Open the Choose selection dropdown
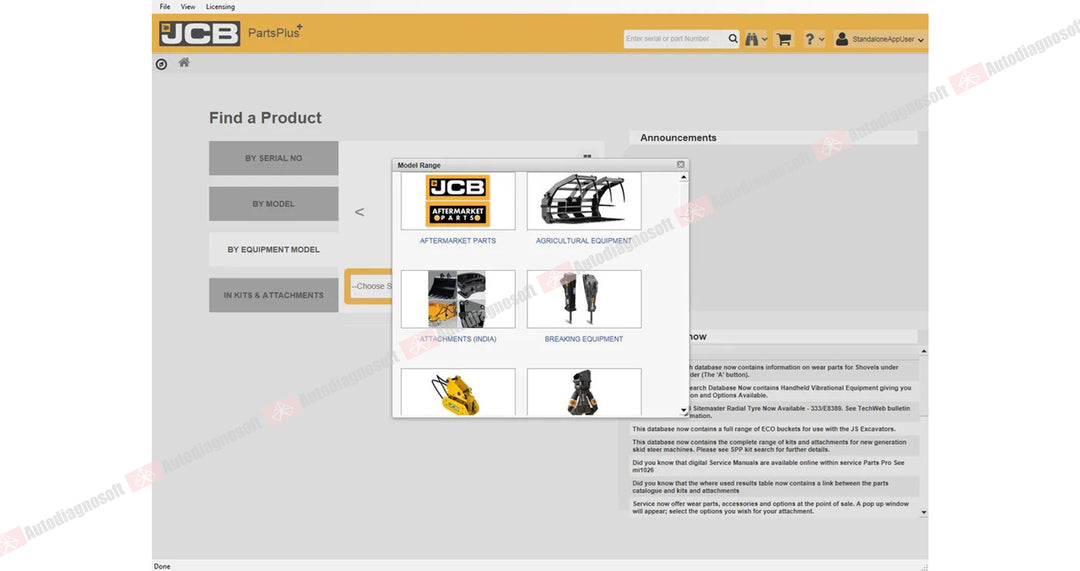Screen dimensions: 1080x571 [369, 286]
